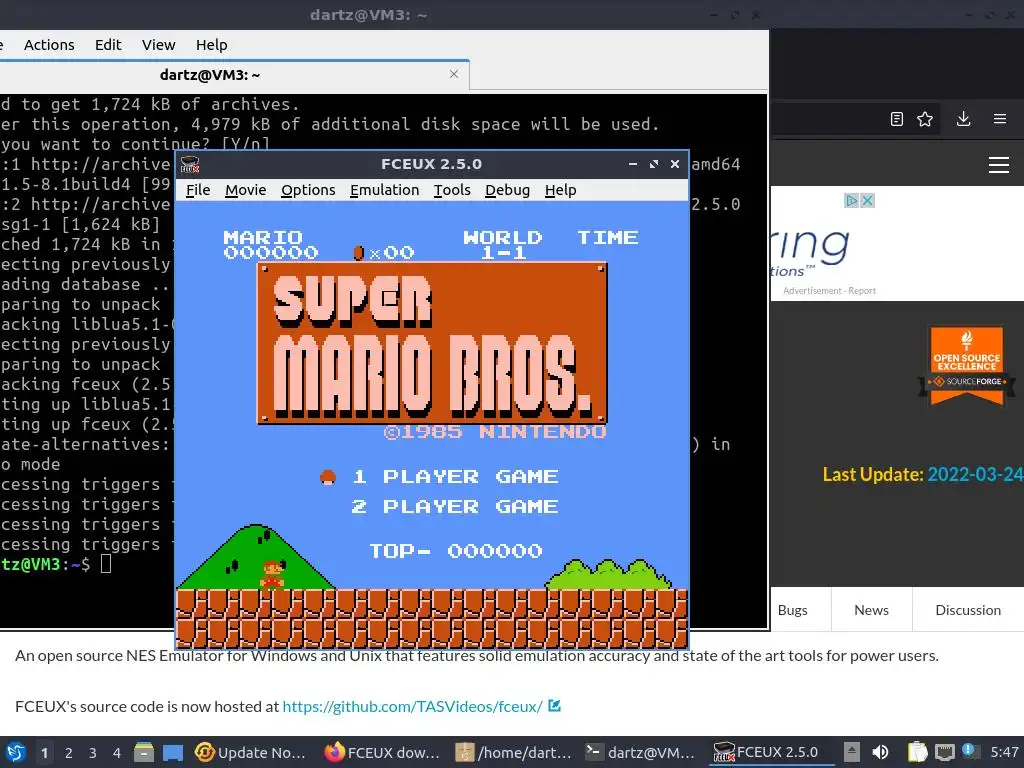Open the Tools menu in FCEUX
1024x768 pixels.
pyautogui.click(x=452, y=190)
